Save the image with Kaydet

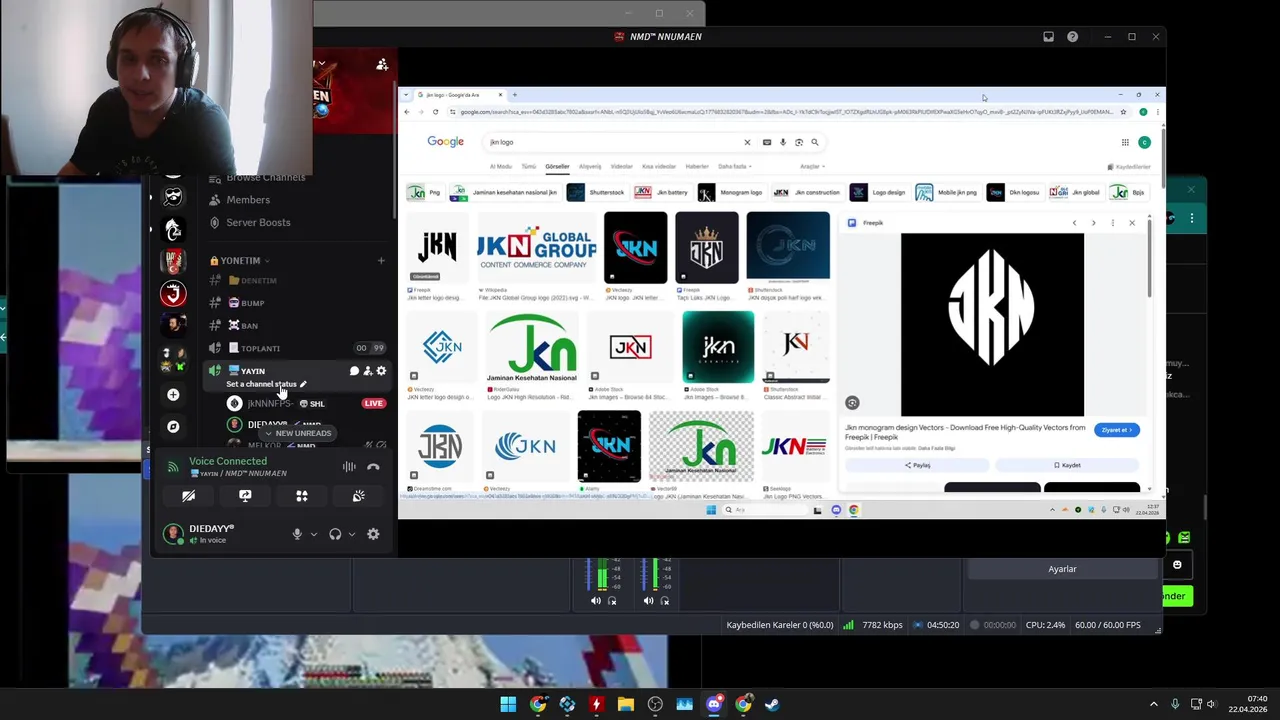click(x=1067, y=465)
